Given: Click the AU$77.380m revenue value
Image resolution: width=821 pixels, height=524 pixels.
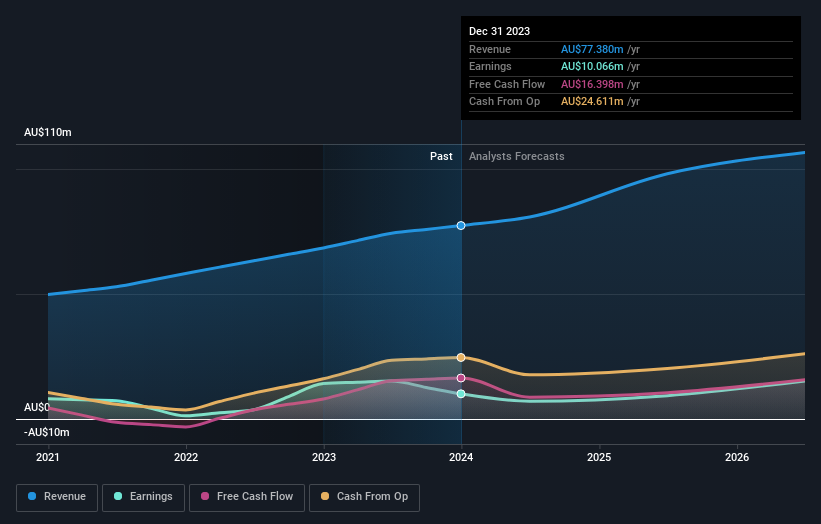Looking at the screenshot, I should click(x=592, y=49).
